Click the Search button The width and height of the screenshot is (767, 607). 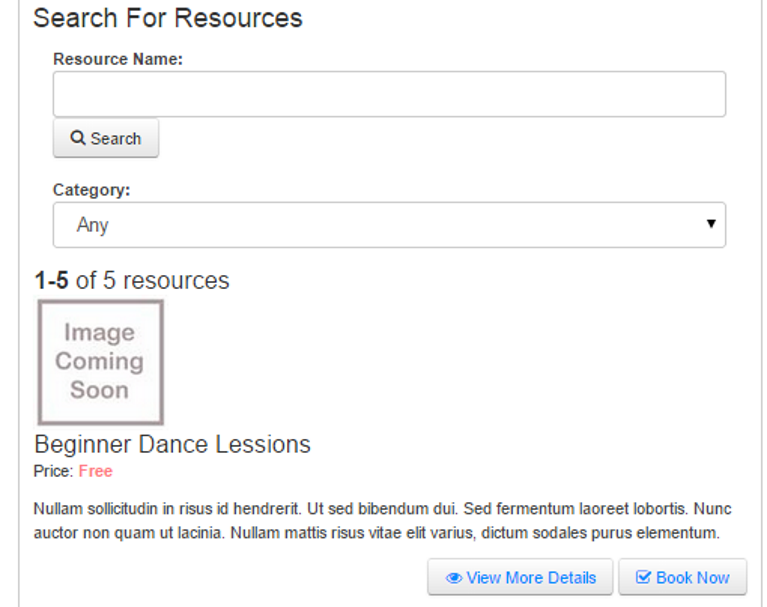pyautogui.click(x=106, y=138)
